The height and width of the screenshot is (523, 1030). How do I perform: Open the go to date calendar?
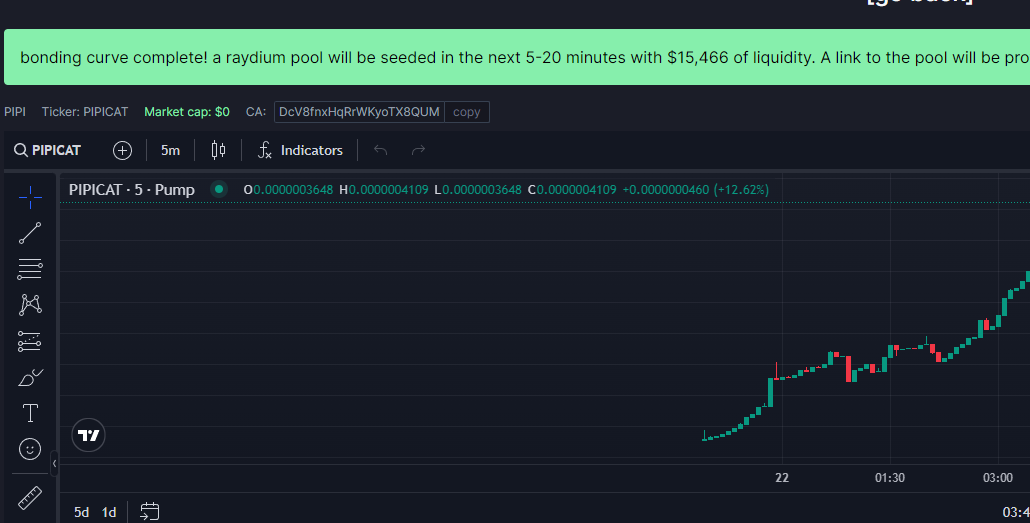coord(150,511)
